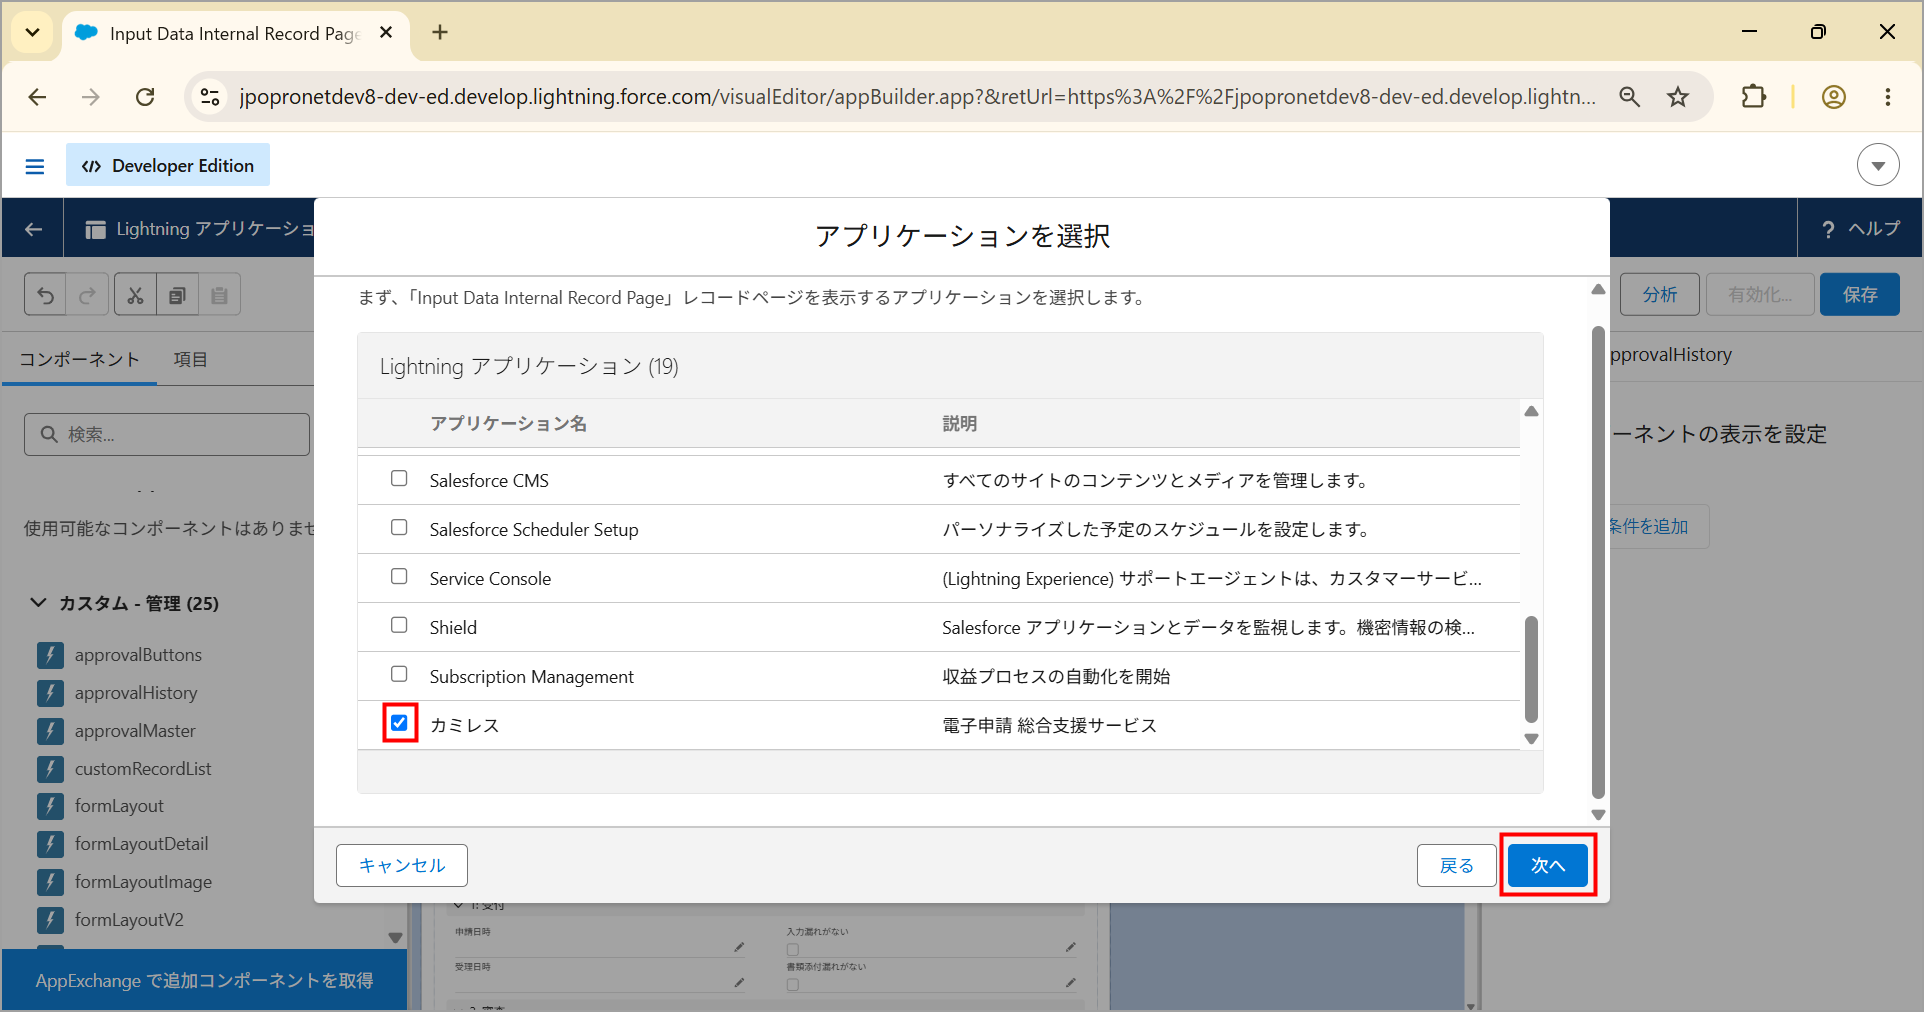1924x1012 pixels.
Task: Click the 収益プロセスの自動化を開始 description text
Action: [x=1056, y=676]
